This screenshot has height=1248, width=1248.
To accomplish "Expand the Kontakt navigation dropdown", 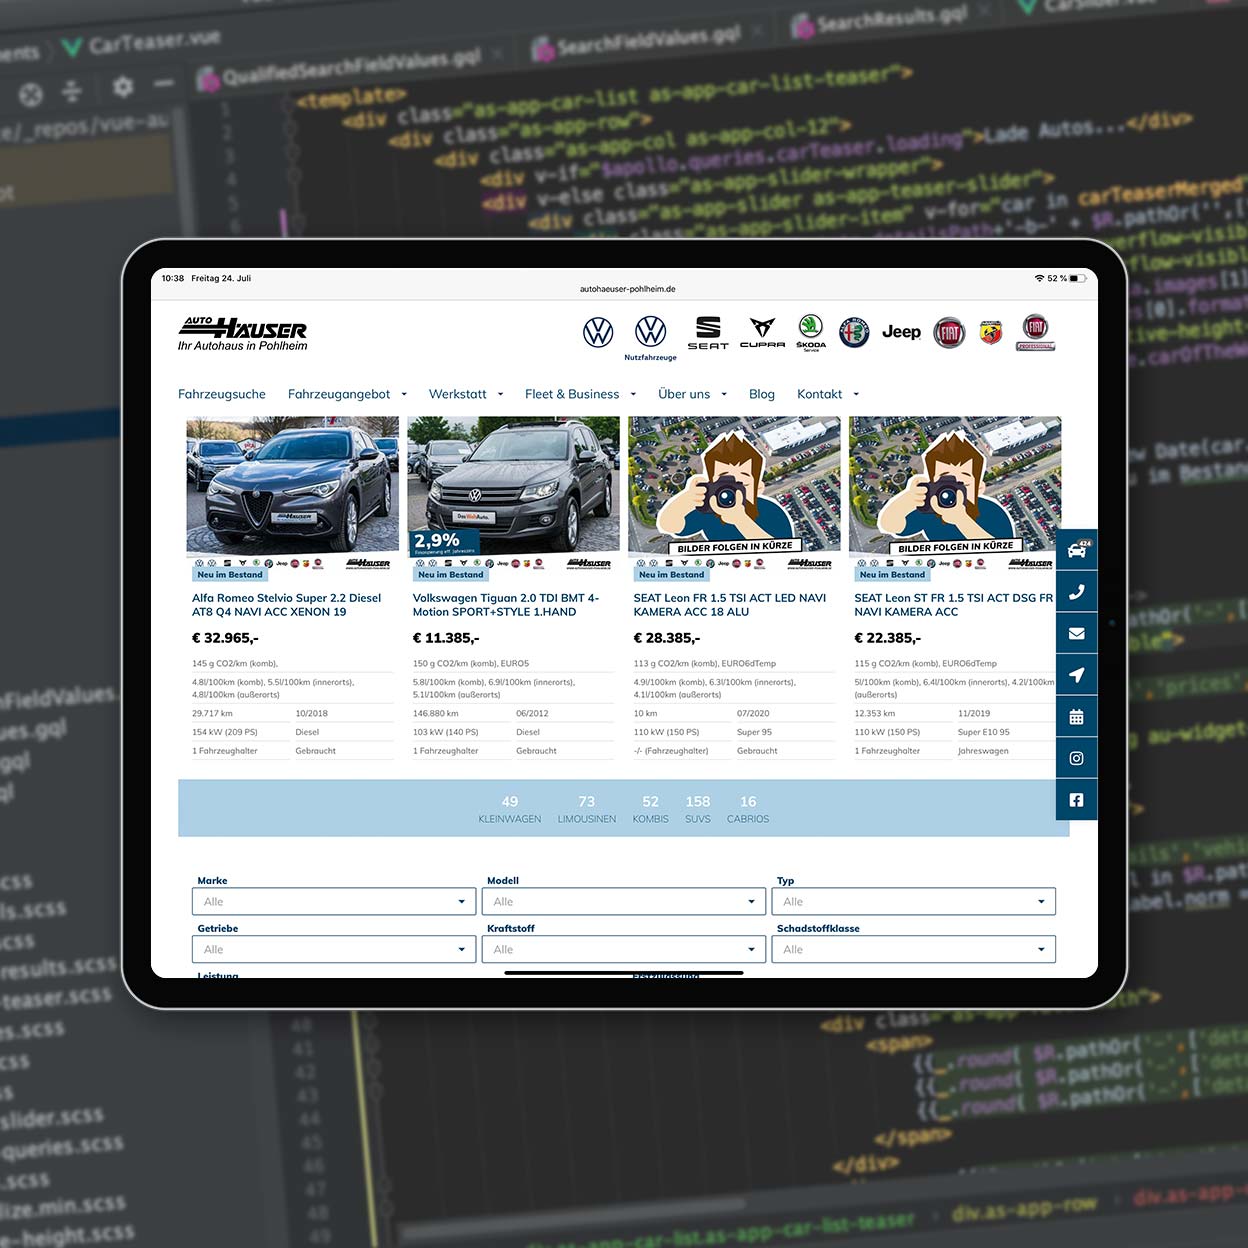I will tap(828, 394).
